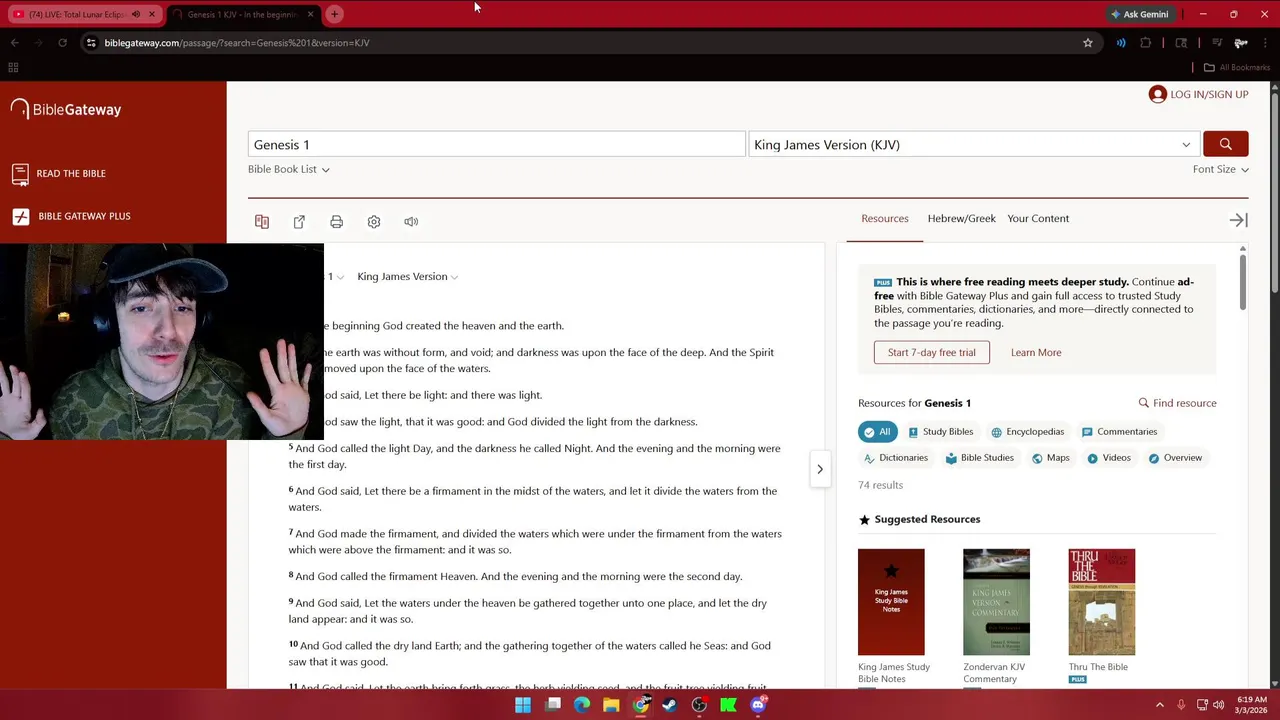Screen dimensions: 1280x720
Task: Switch to the Hebrew/Greek tab
Action: pyautogui.click(x=961, y=218)
